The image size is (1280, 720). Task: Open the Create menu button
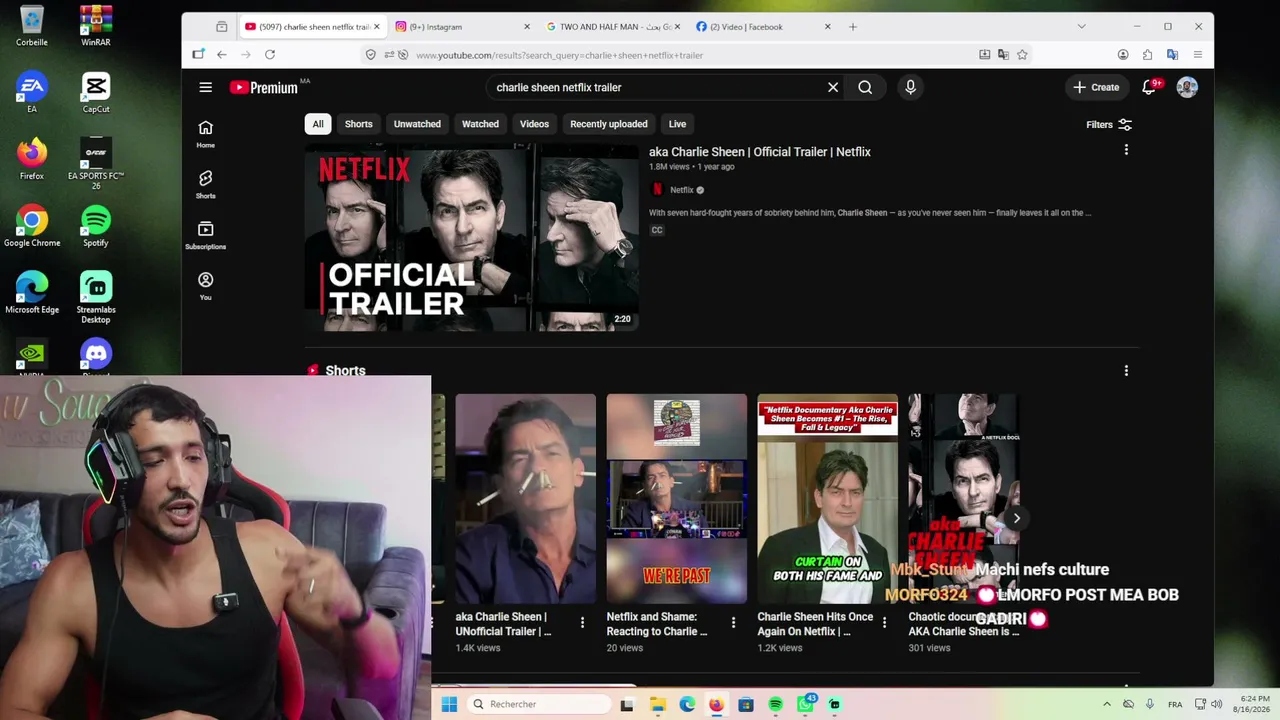(1097, 87)
